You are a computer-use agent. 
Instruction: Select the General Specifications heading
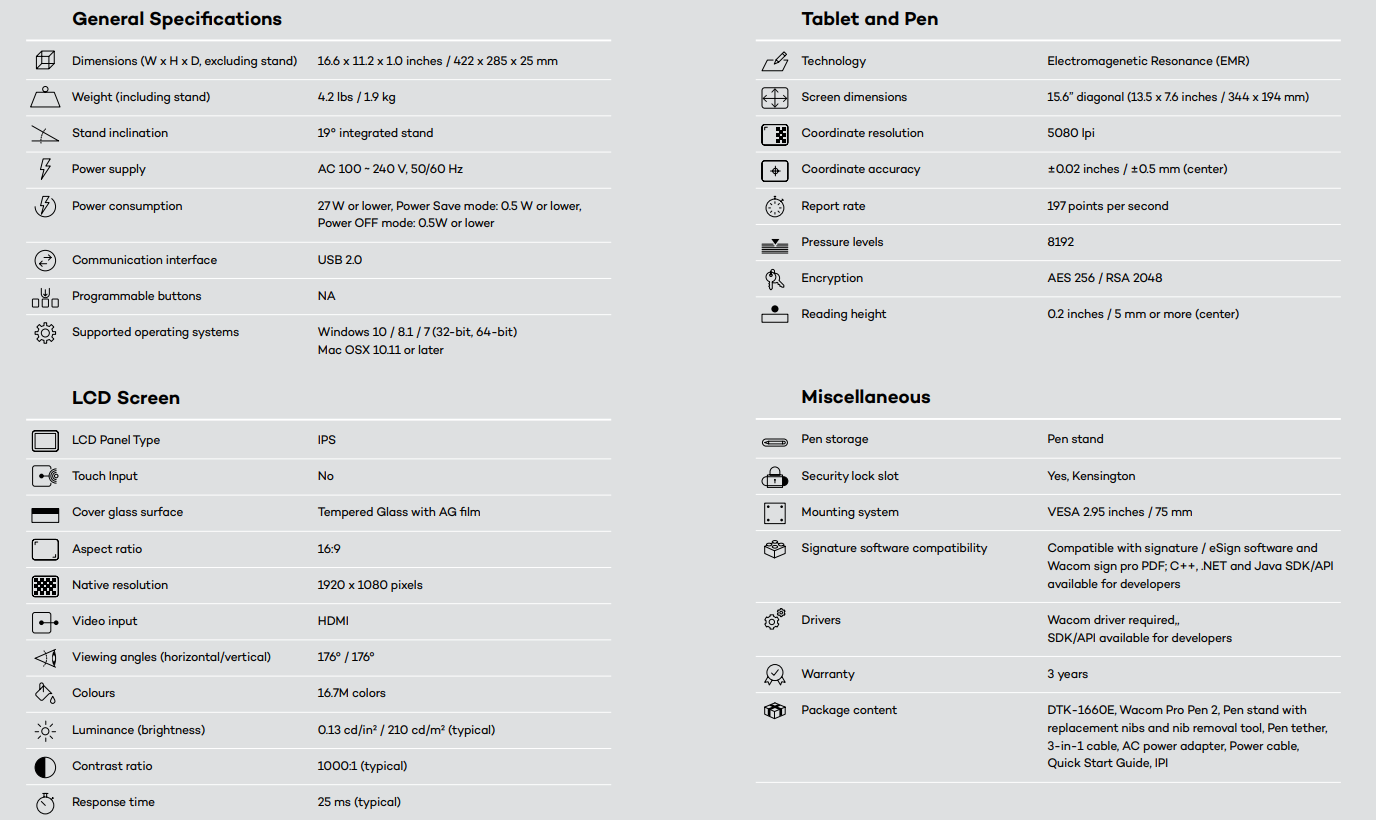177,19
